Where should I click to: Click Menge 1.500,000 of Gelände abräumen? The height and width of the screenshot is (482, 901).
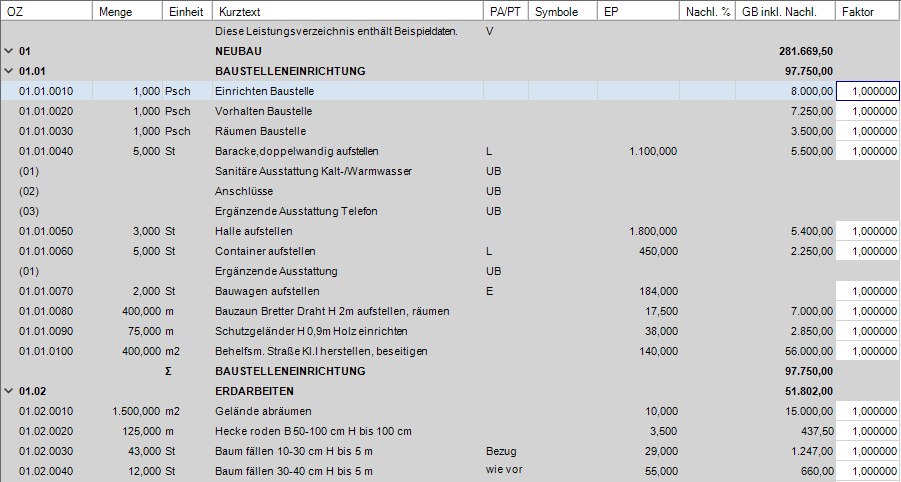(137, 411)
